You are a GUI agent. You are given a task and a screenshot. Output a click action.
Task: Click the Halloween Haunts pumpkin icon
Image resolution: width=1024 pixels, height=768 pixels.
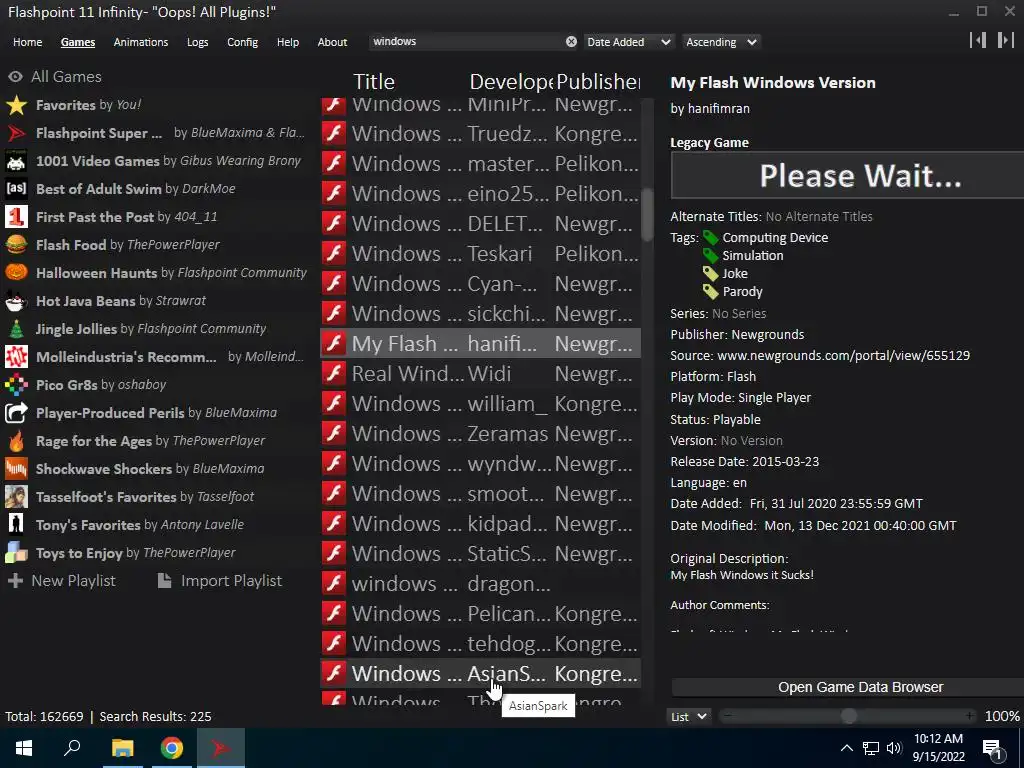coord(16,273)
